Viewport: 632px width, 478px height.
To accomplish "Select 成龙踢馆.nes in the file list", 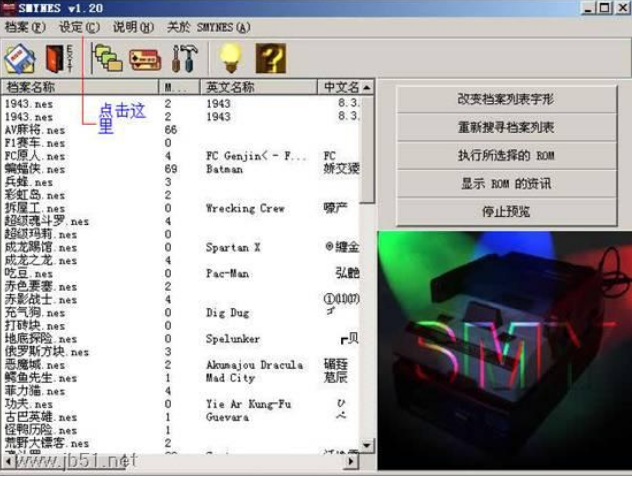I will tap(41, 247).
